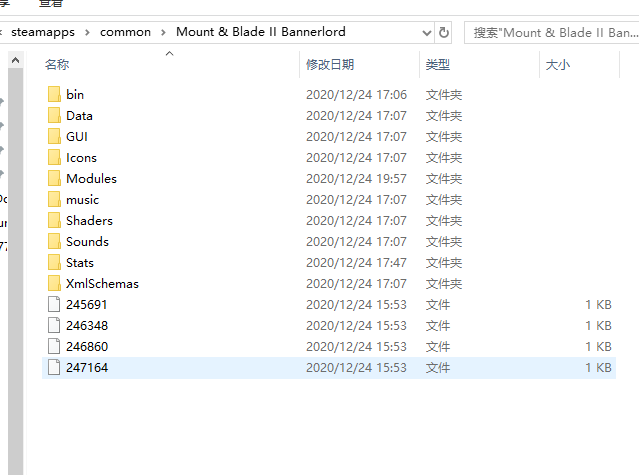Refresh the current folder view
The image size is (639, 475).
point(444,32)
